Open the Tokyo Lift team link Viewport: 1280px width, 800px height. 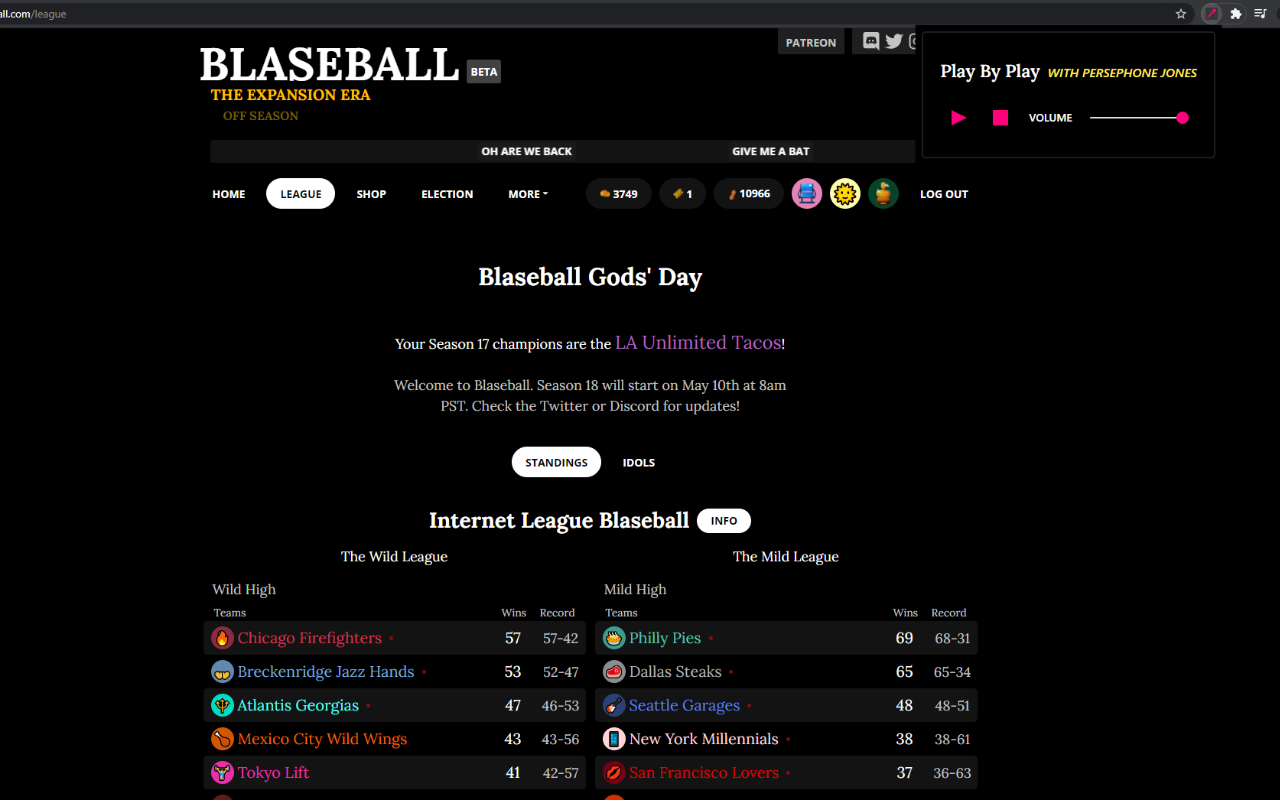[x=274, y=772]
